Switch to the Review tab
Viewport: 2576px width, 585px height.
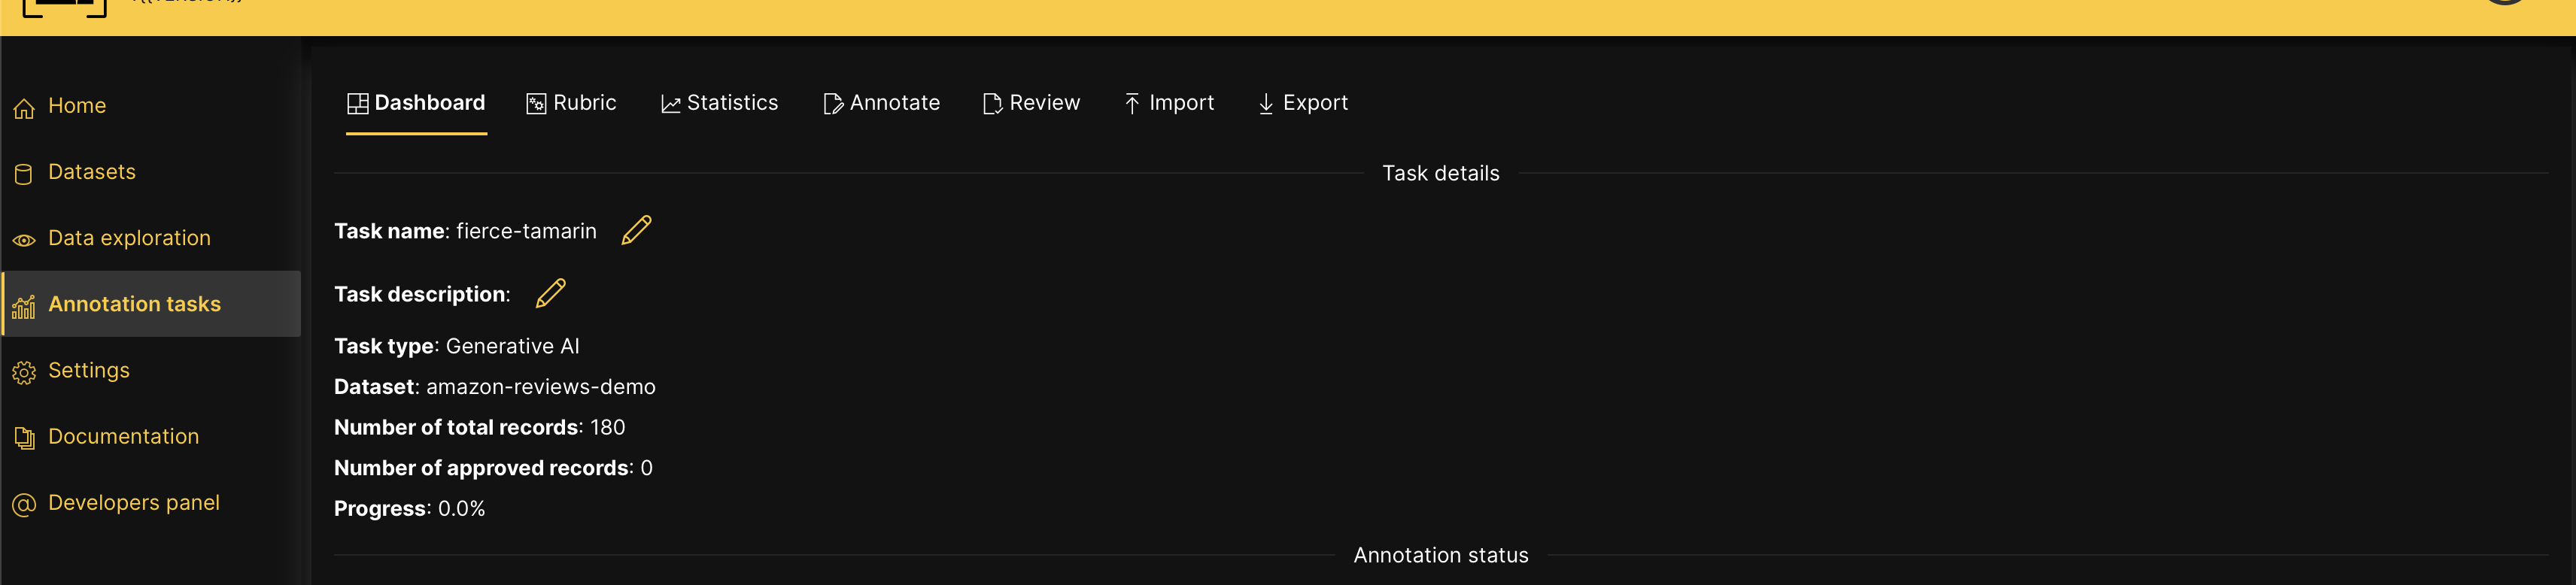point(1031,102)
